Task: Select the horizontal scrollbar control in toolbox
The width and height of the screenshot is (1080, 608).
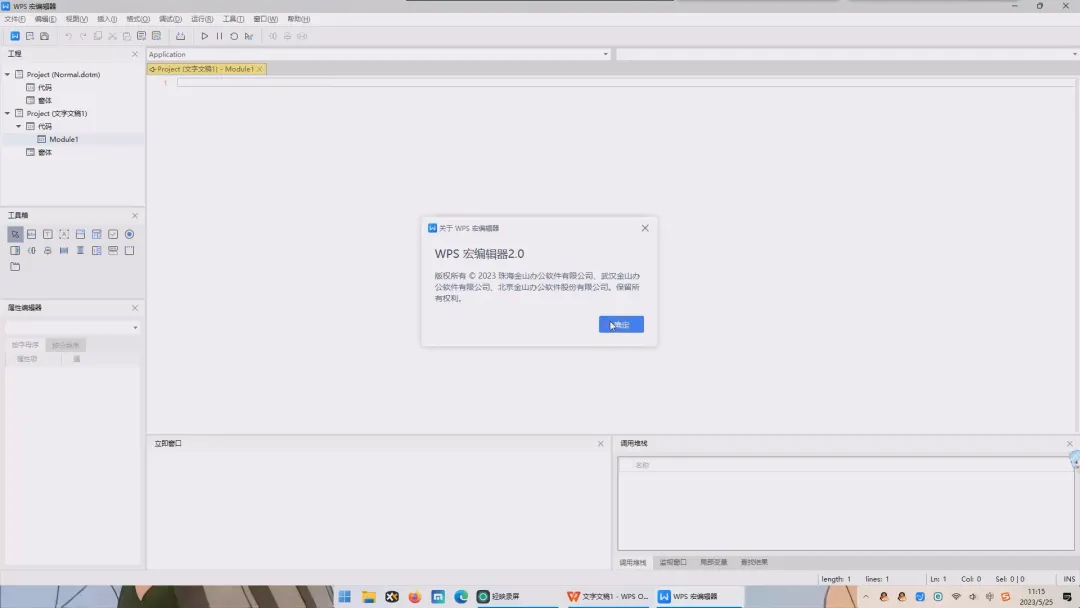Action: pos(64,251)
